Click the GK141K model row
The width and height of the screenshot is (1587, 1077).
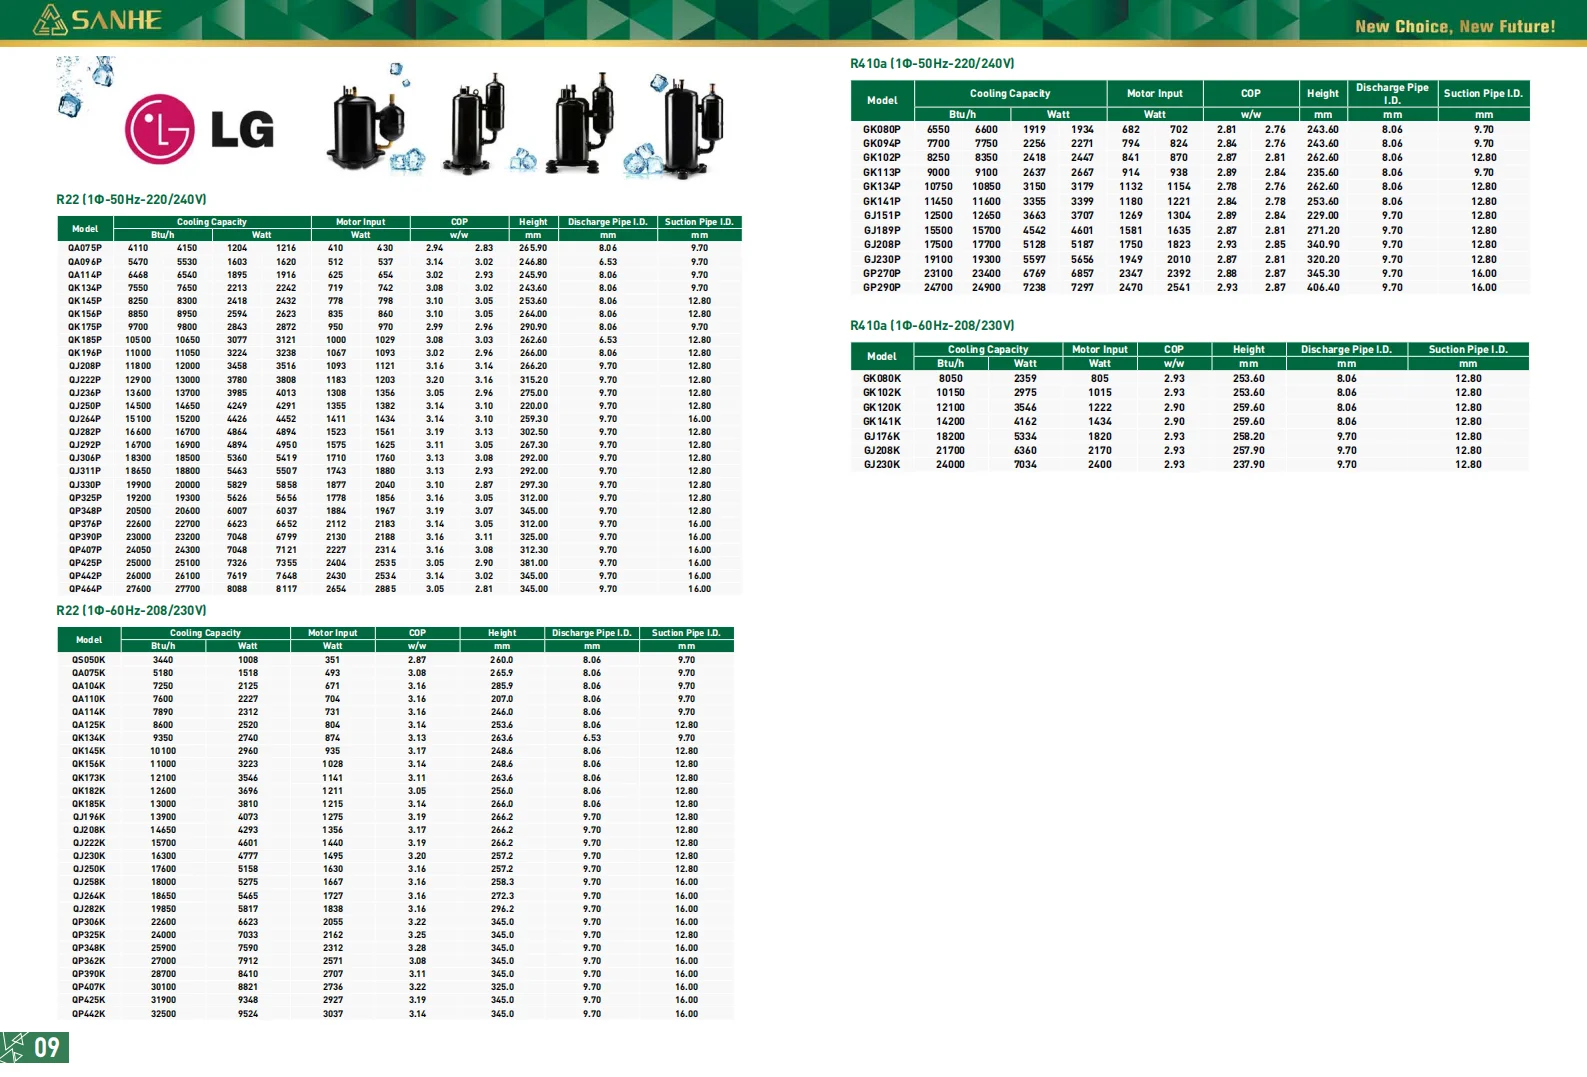pos(881,421)
